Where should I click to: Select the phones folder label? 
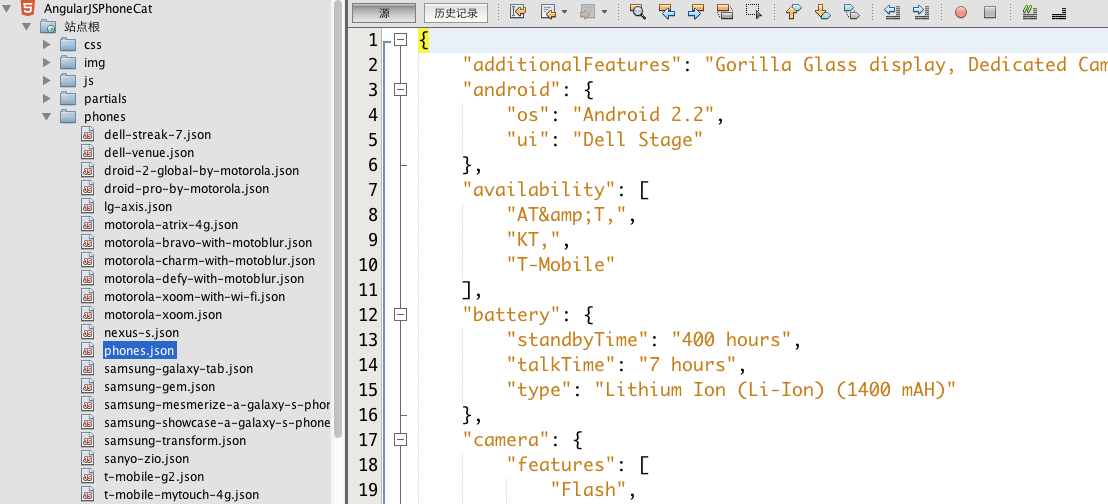pos(105,117)
